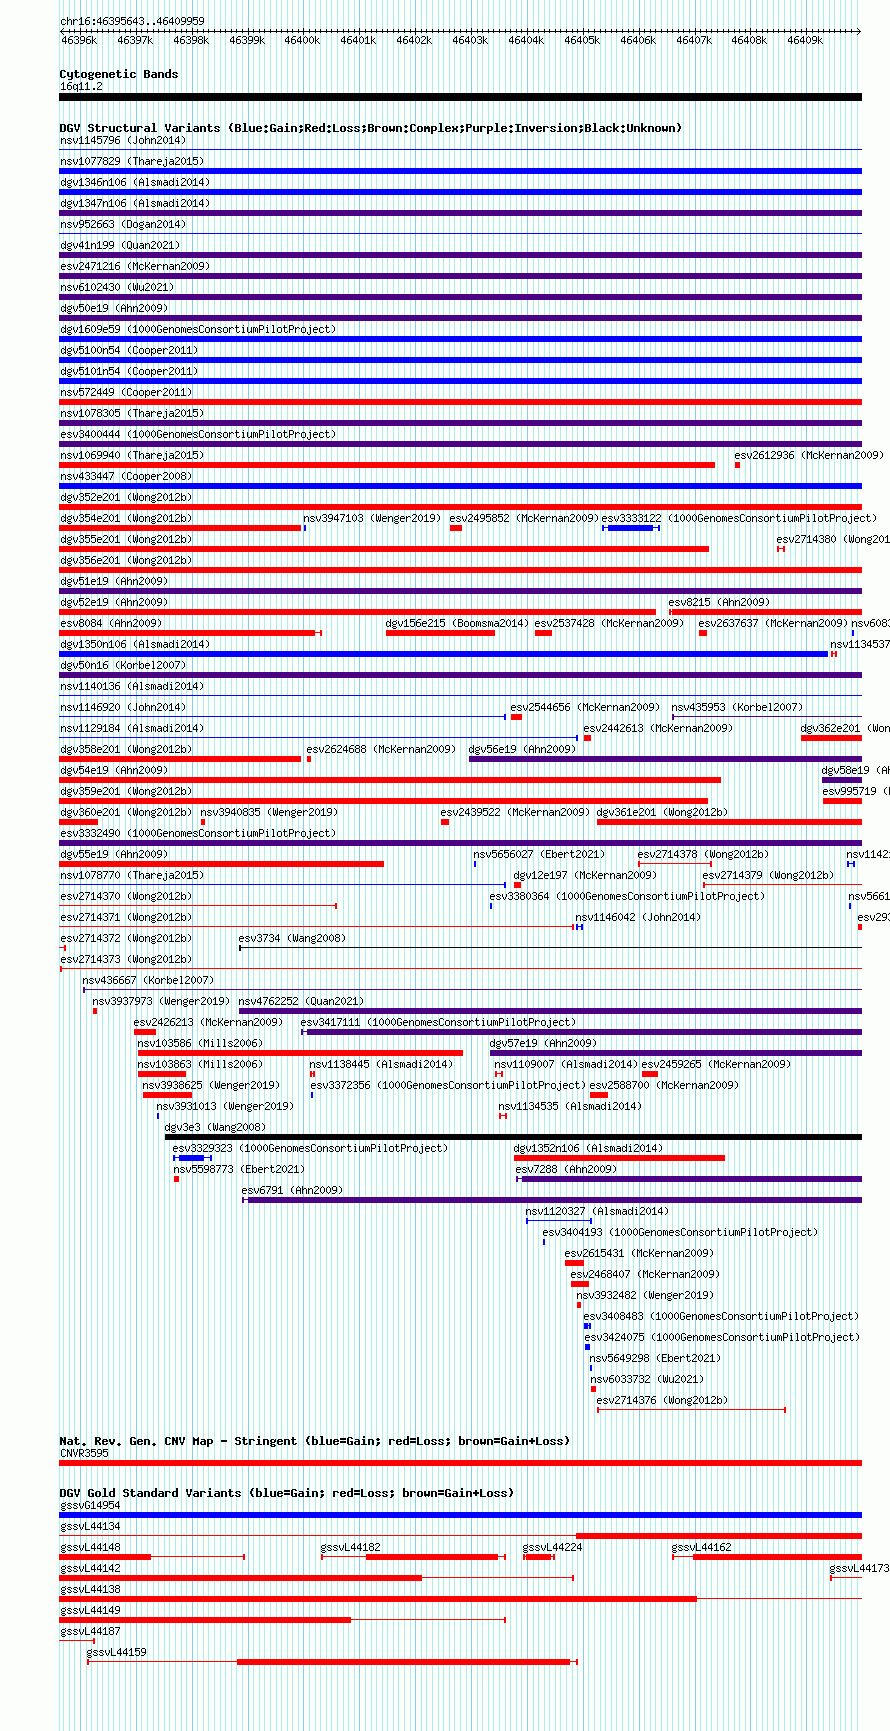Open variant dgv41n199 (Quan2021)
The width and height of the screenshot is (890, 1731).
[x=120, y=245]
